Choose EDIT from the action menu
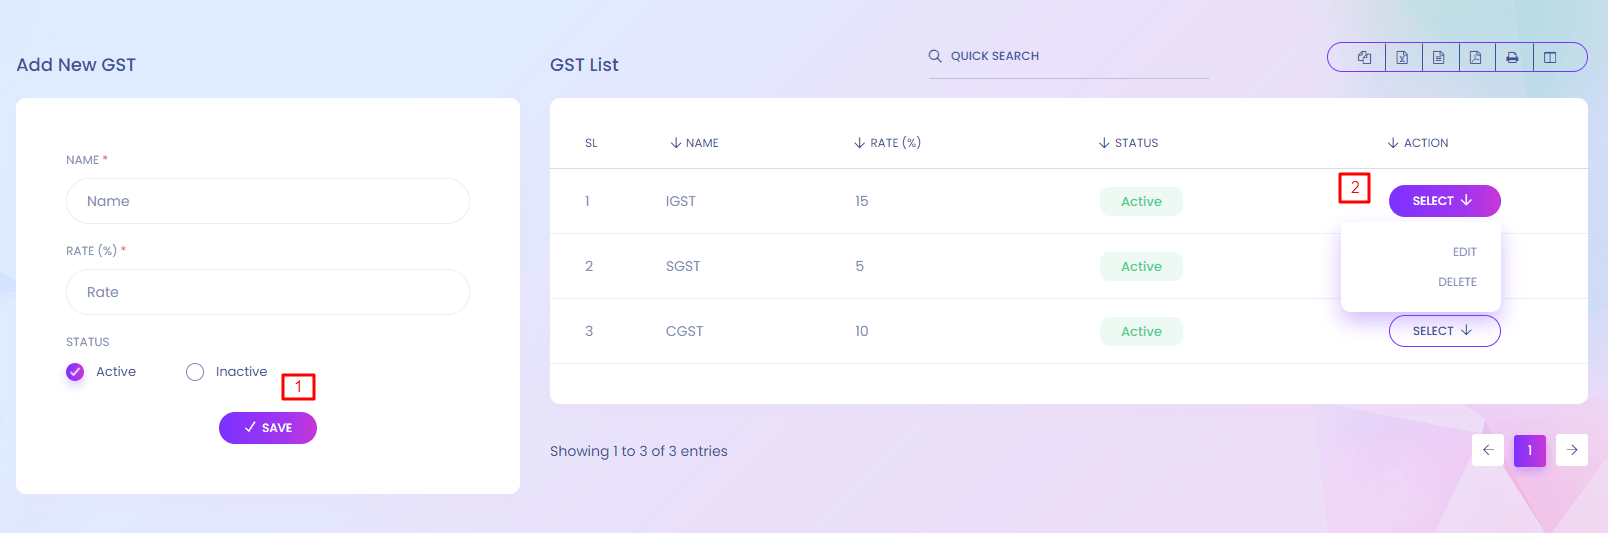1608x533 pixels. pyautogui.click(x=1464, y=252)
